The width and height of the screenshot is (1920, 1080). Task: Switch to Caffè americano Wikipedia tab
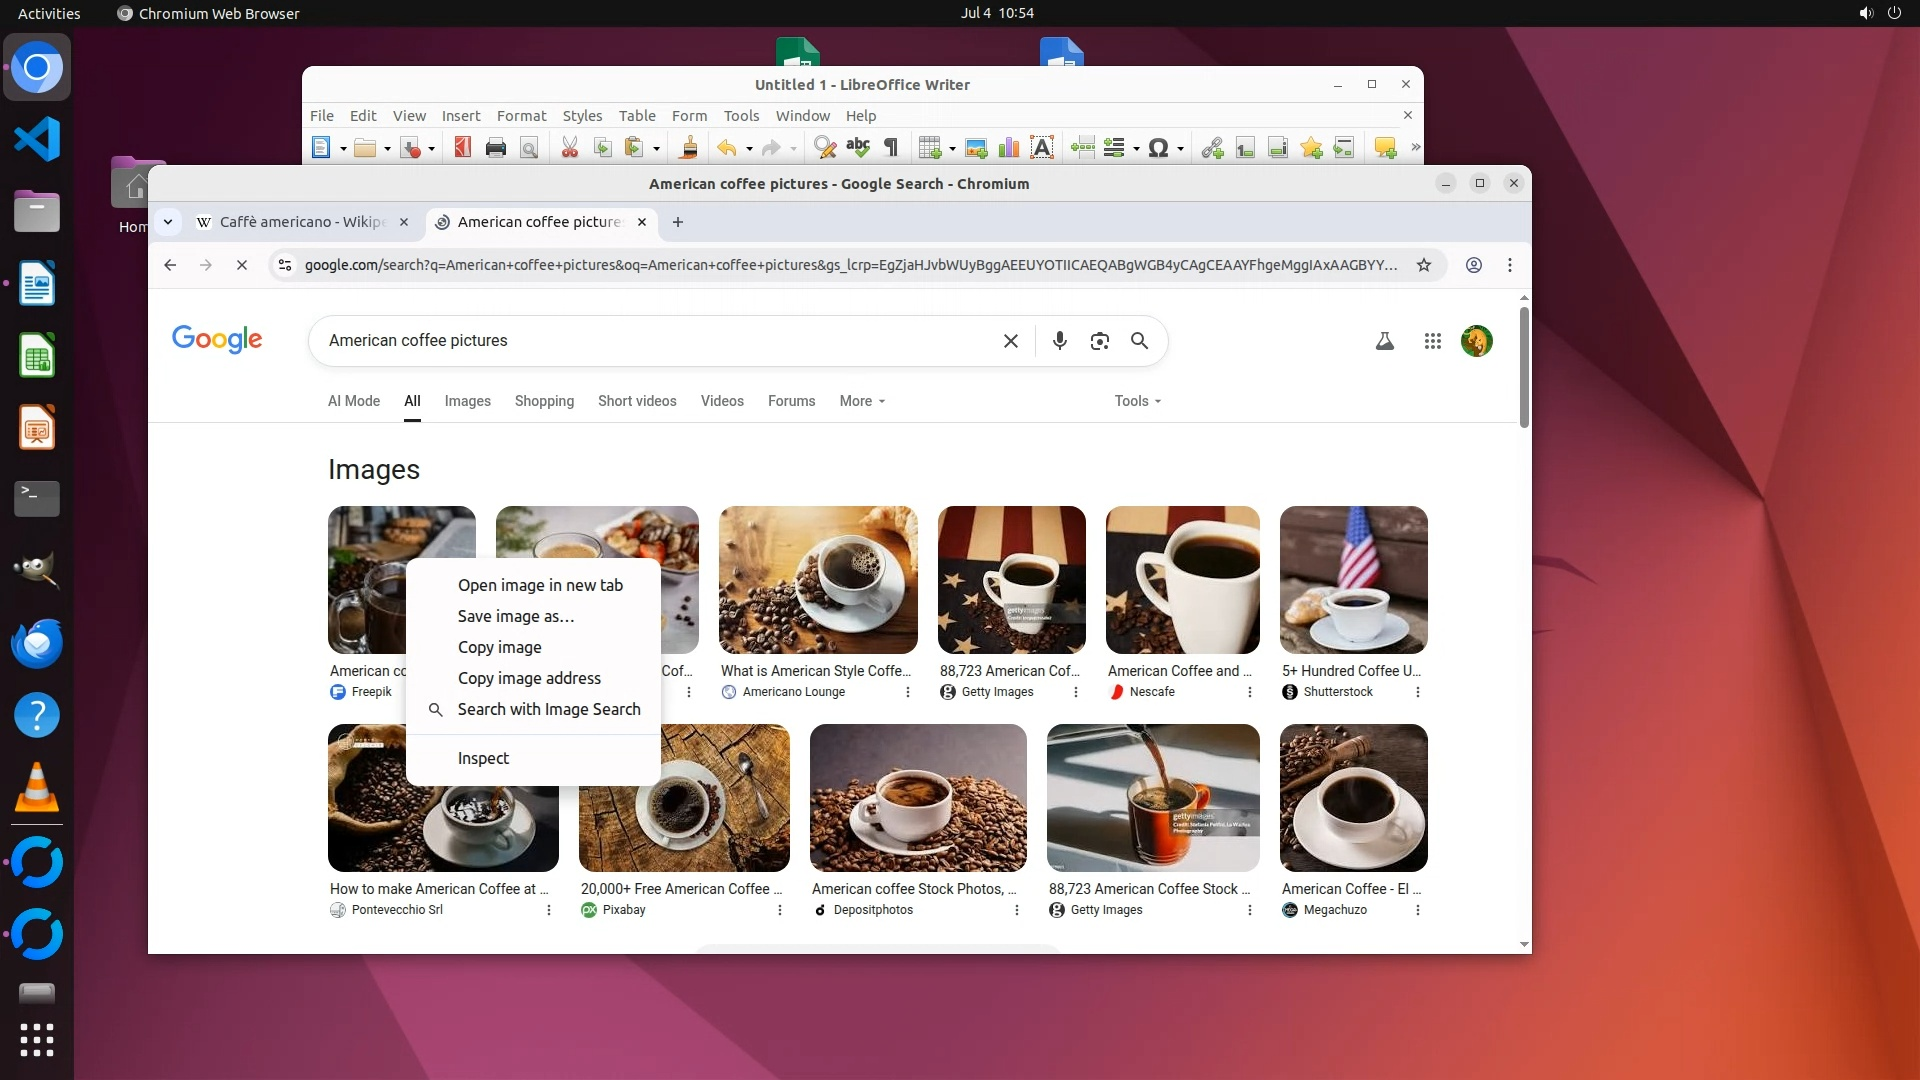300,222
